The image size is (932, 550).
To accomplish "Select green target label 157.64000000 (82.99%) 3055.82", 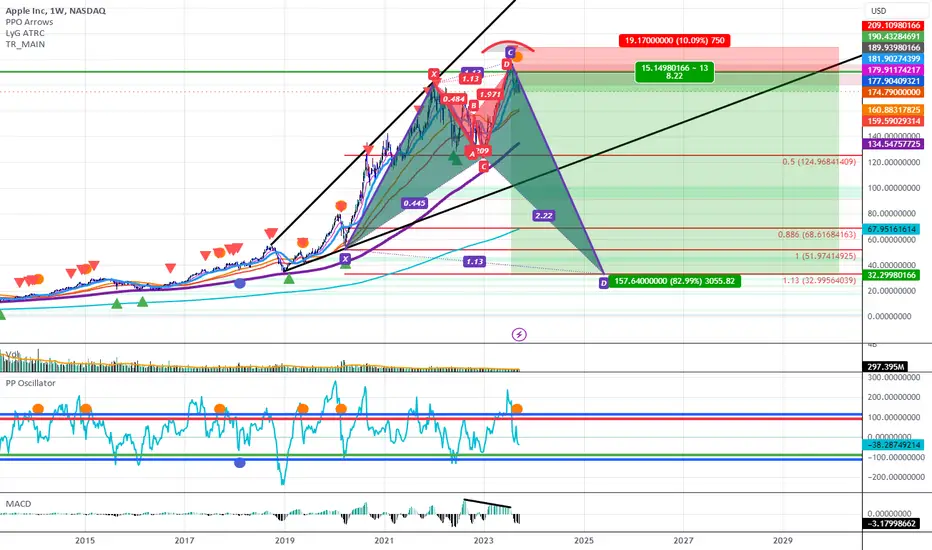I will coord(675,281).
